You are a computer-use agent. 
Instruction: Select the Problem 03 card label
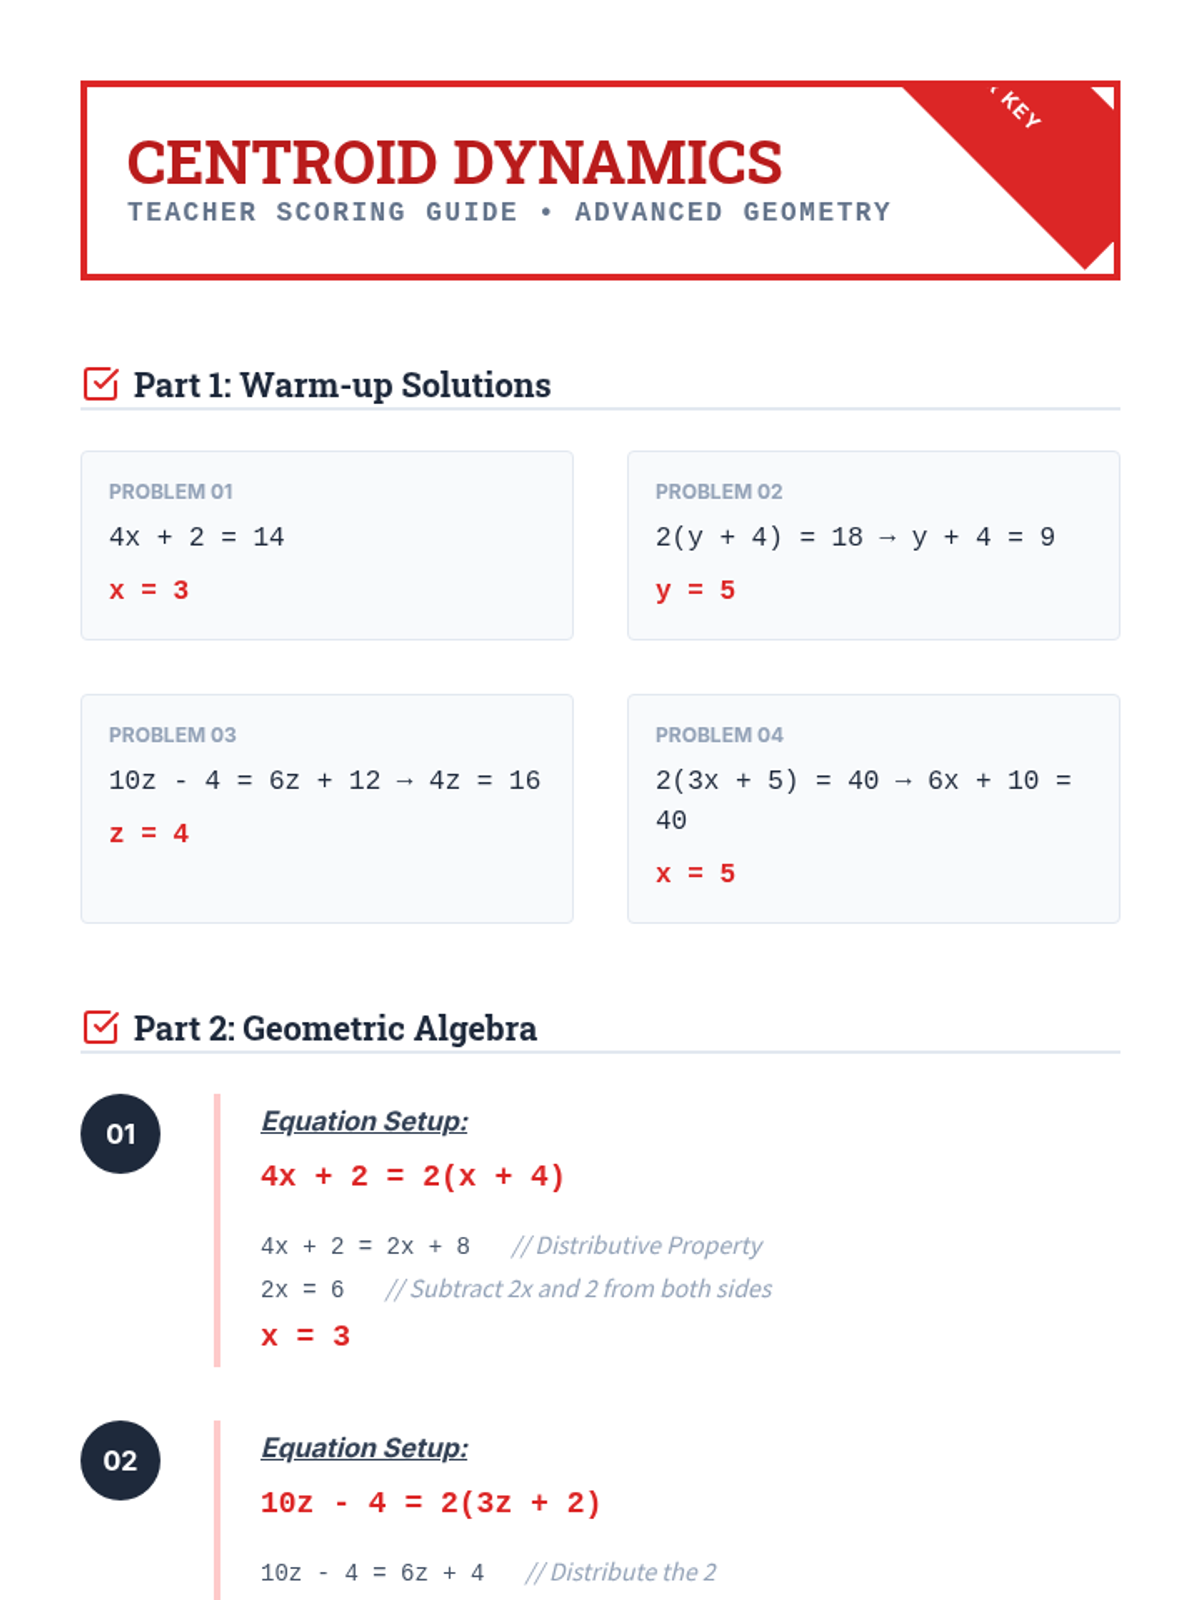(172, 735)
